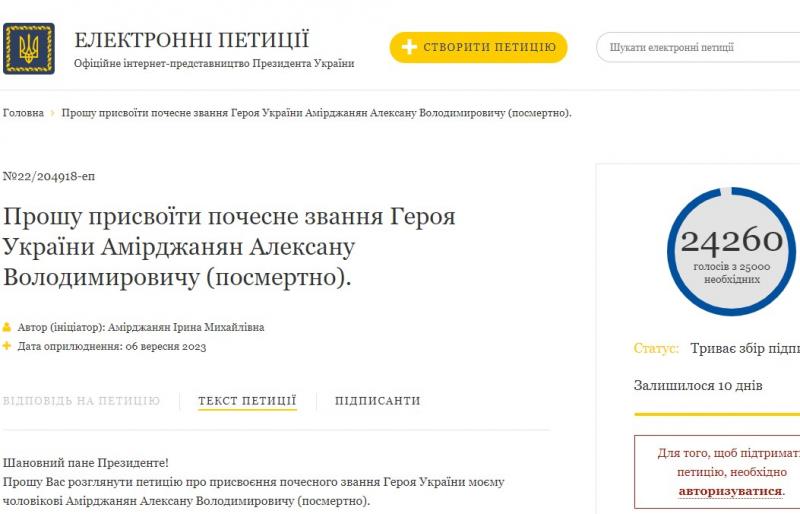
Task: Click the main petition headline text
Action: point(229,247)
